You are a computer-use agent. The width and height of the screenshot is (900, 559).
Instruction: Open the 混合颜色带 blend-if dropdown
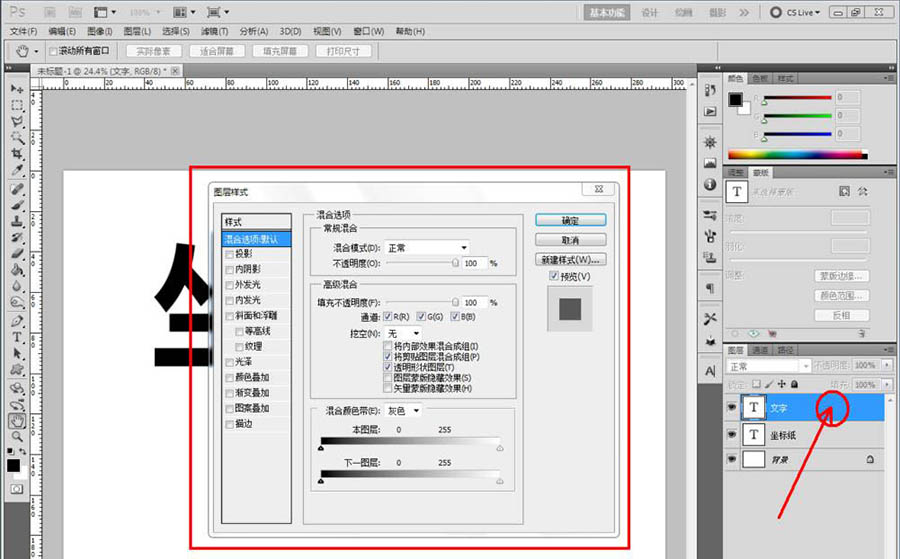coord(403,411)
